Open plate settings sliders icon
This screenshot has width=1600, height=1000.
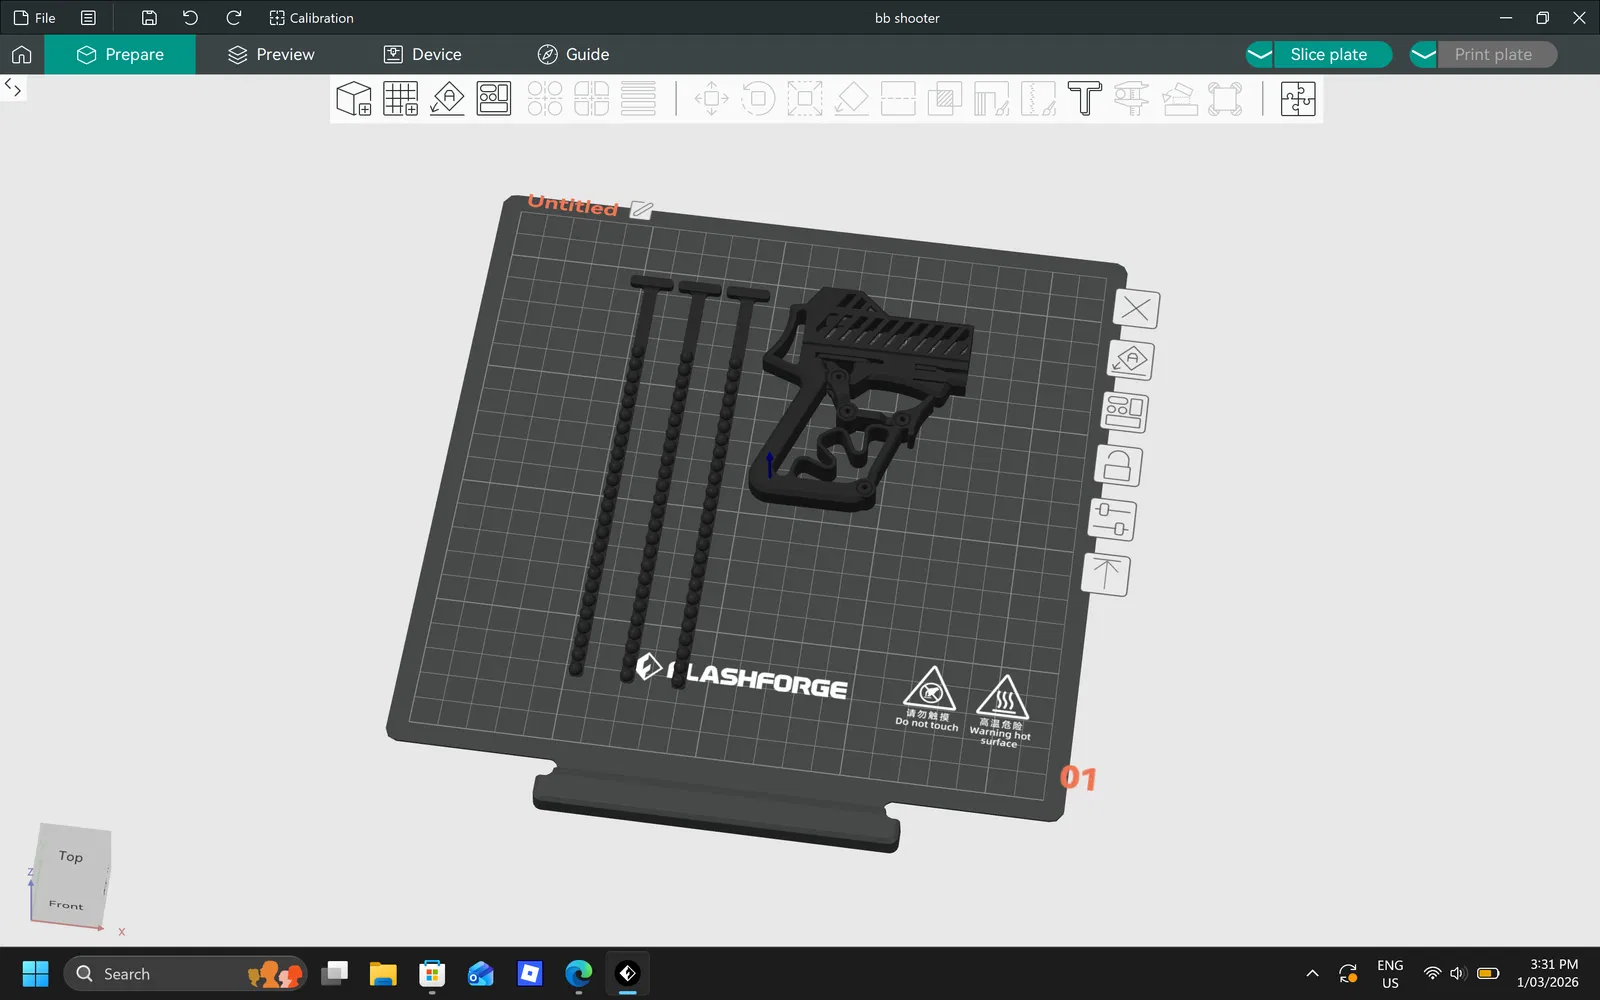[1112, 520]
